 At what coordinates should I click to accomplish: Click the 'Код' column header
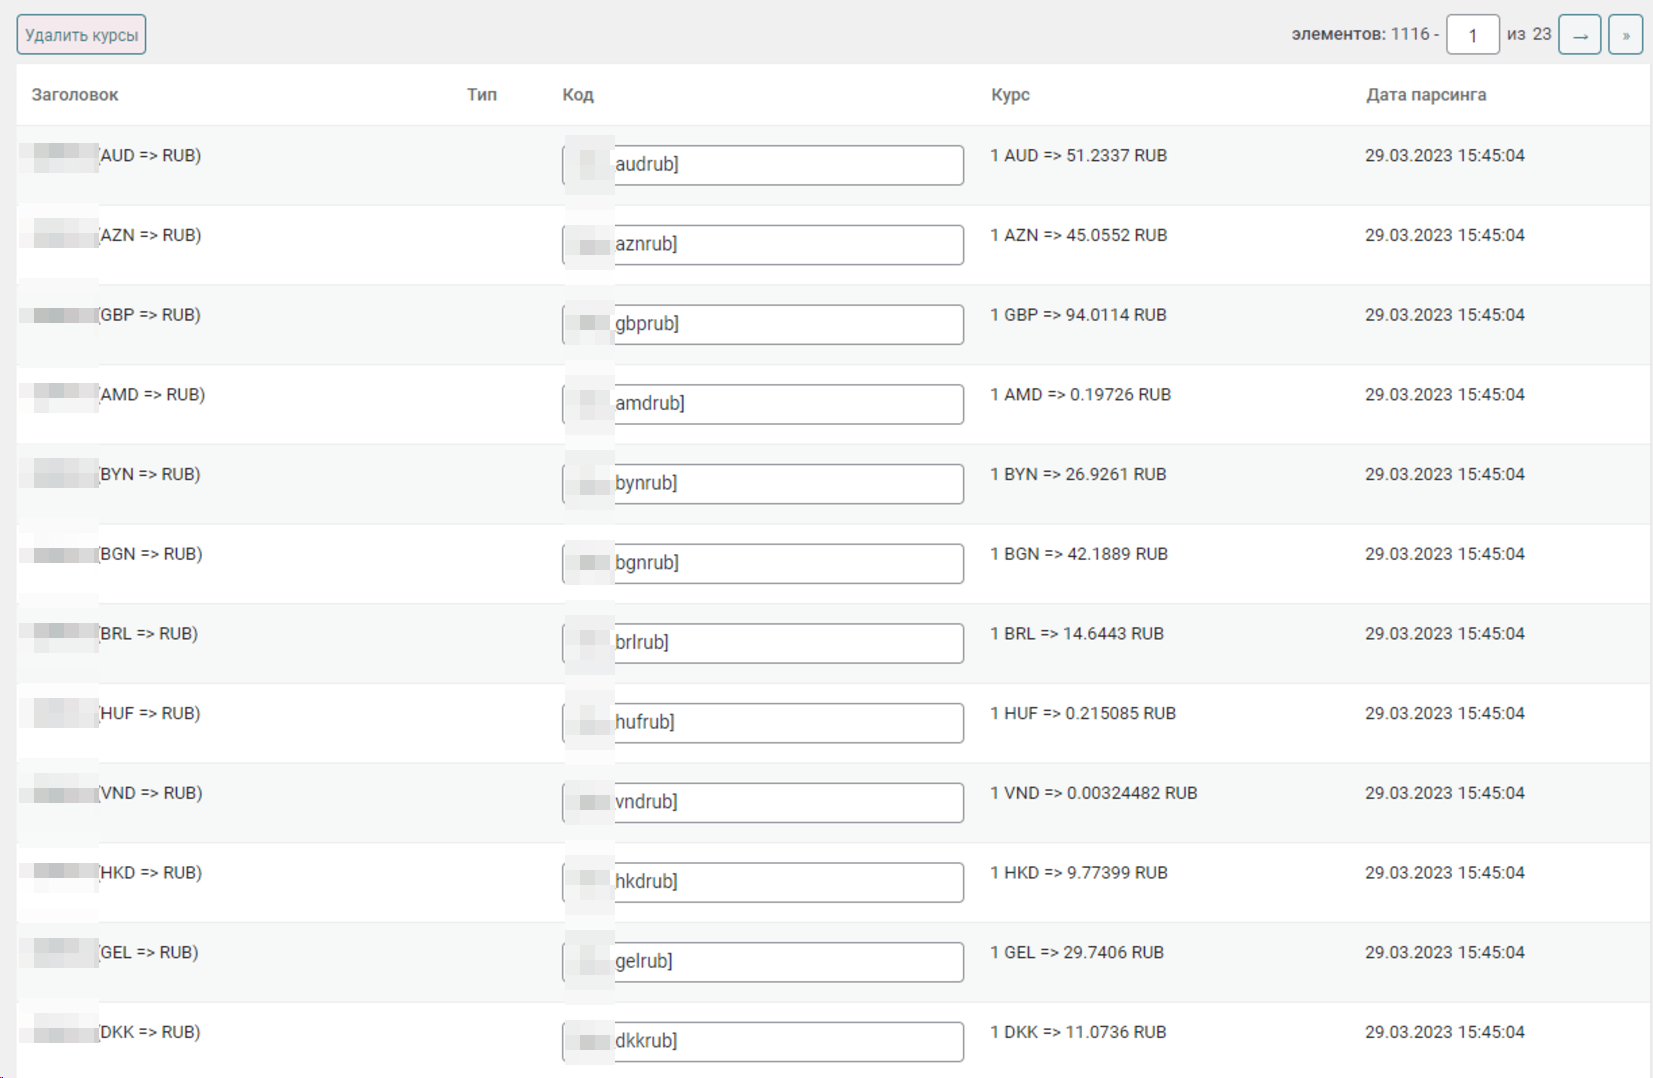(578, 95)
